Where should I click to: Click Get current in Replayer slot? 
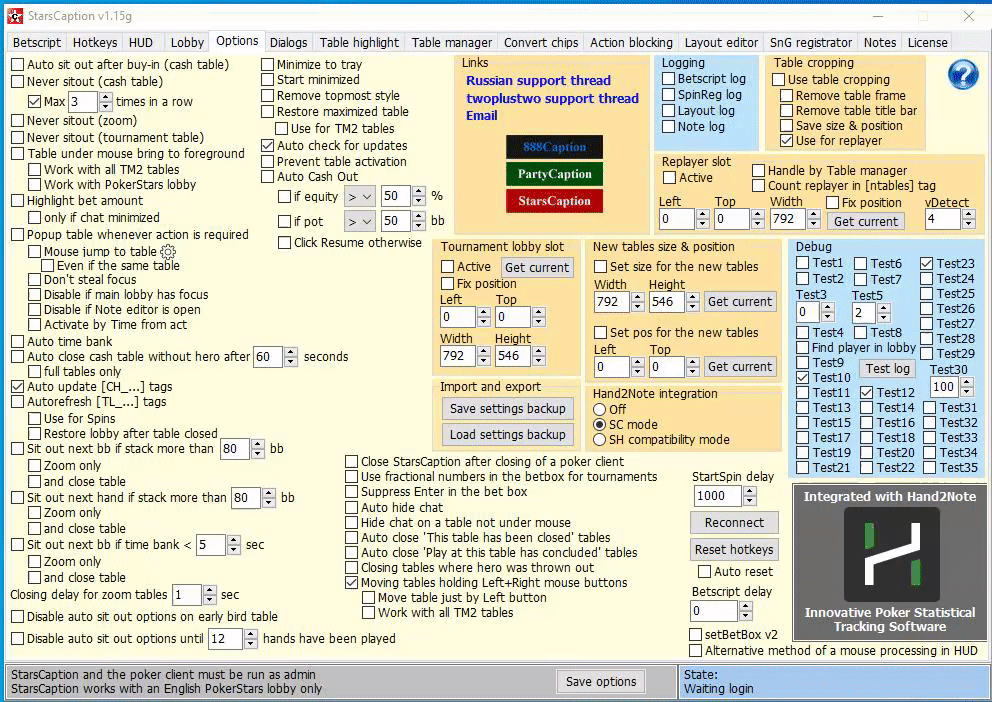(865, 221)
